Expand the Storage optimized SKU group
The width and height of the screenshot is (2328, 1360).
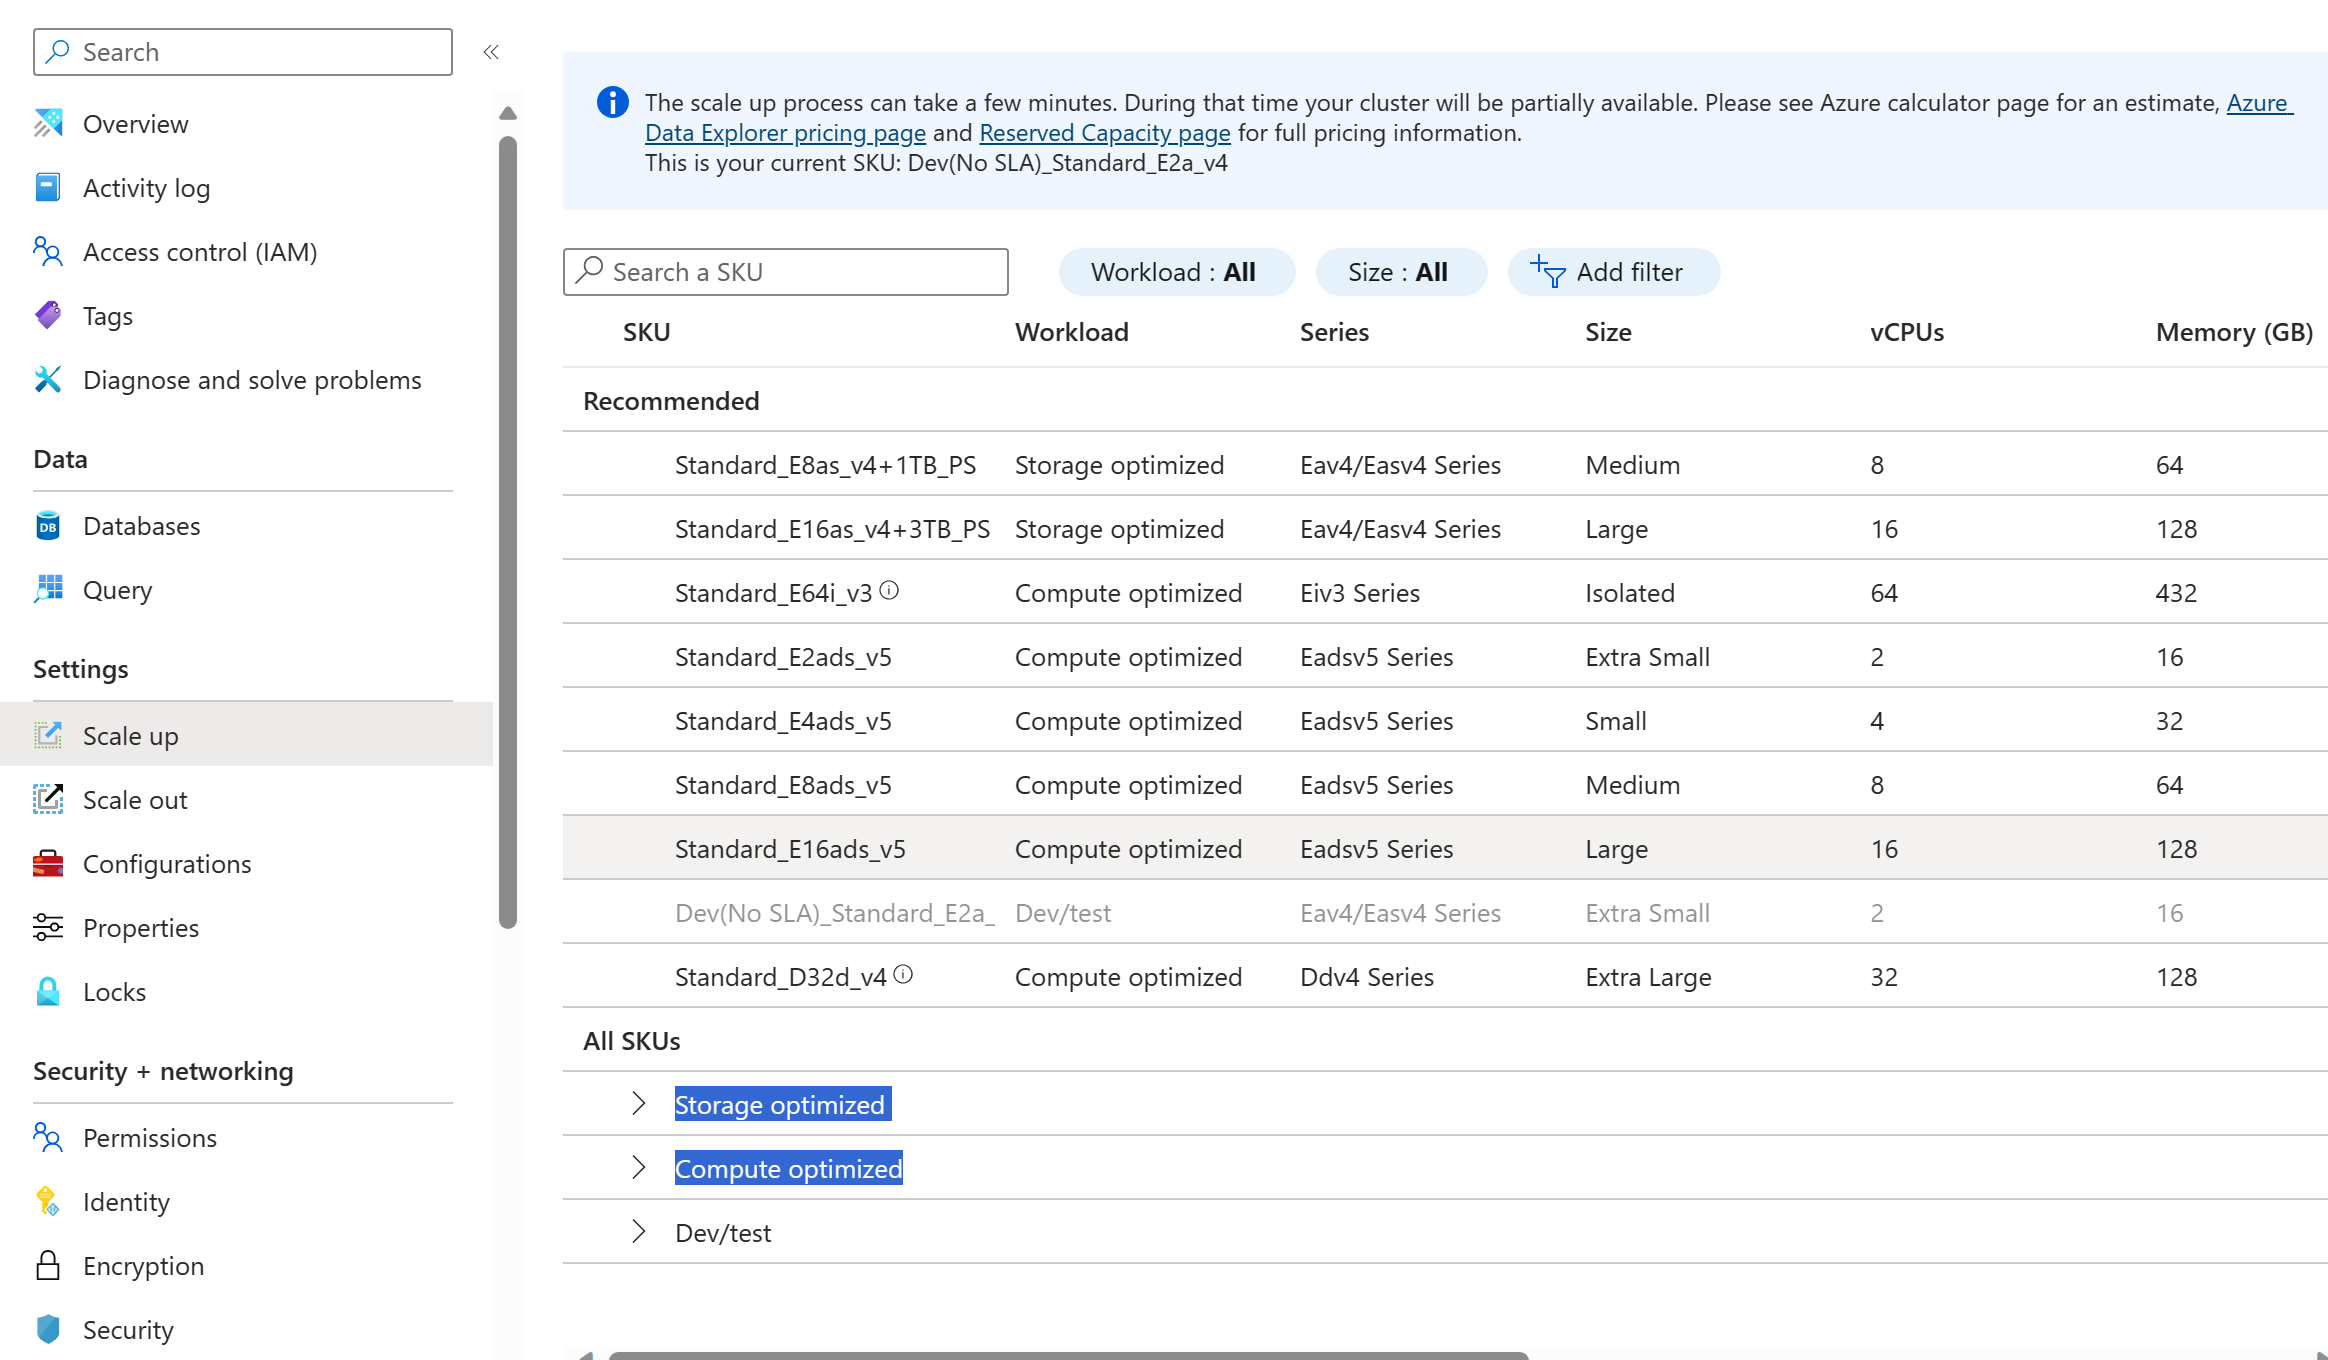[638, 1103]
